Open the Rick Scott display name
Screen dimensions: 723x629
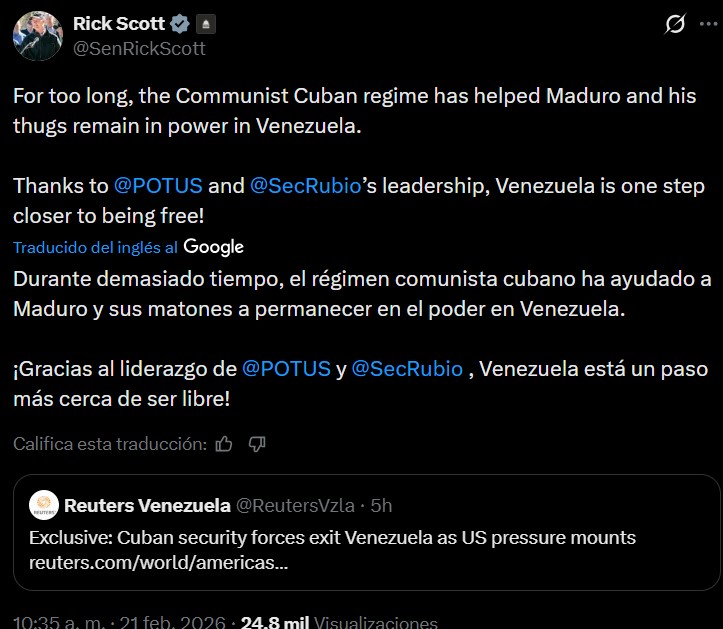coord(119,25)
